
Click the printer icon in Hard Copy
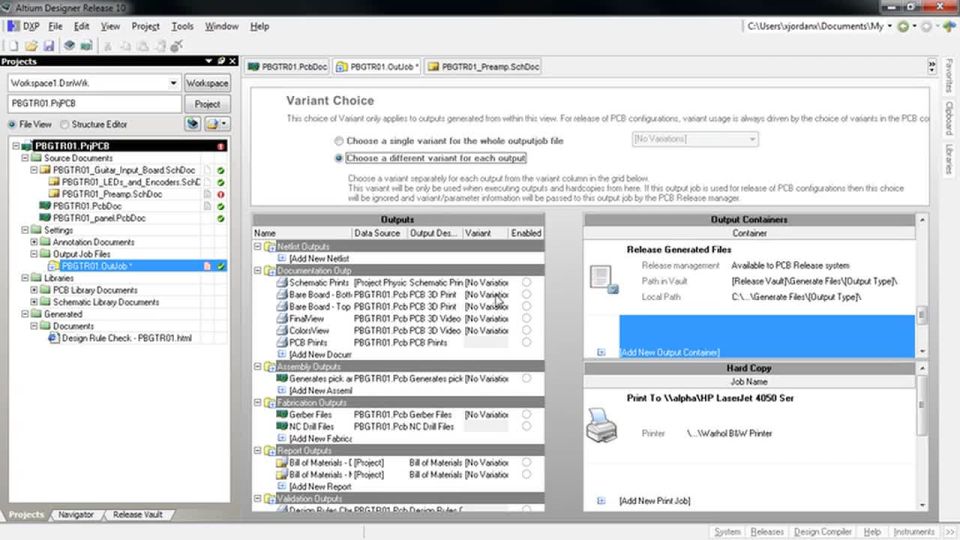[x=602, y=426]
